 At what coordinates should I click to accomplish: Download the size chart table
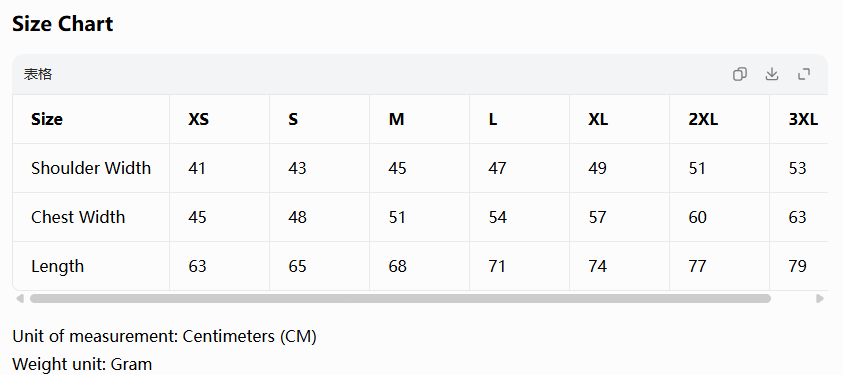pos(772,74)
